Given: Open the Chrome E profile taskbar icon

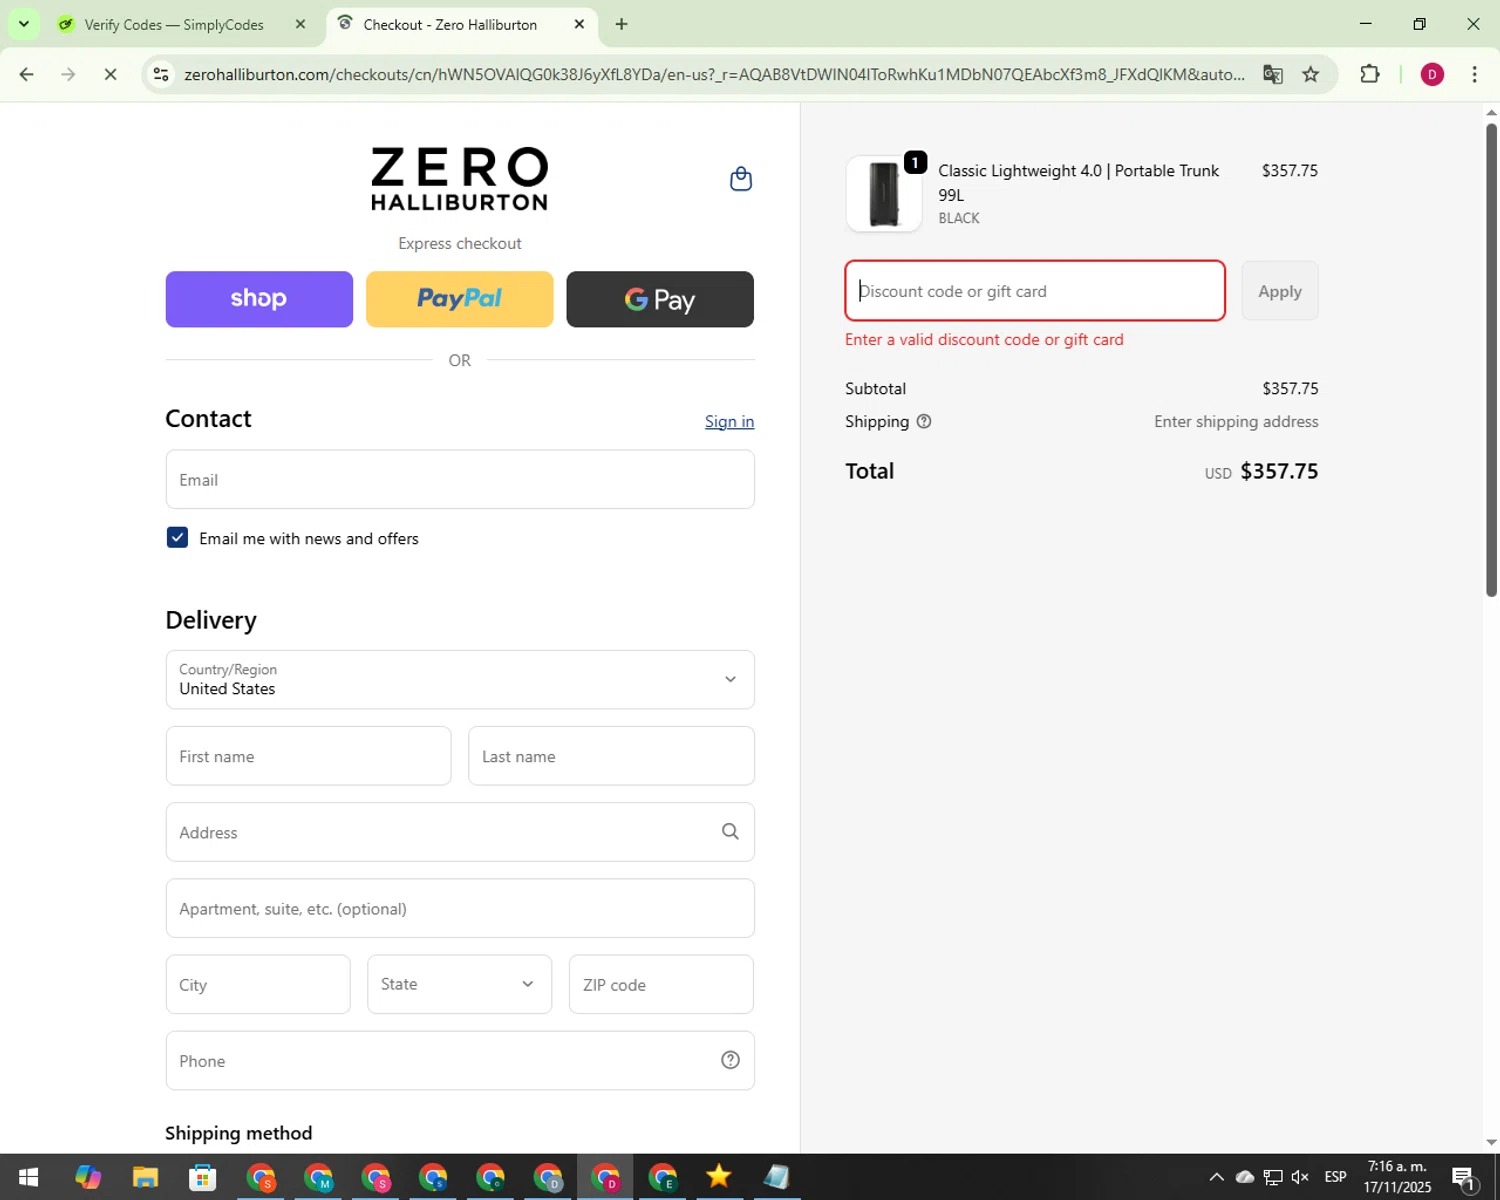Looking at the screenshot, I should (x=663, y=1177).
